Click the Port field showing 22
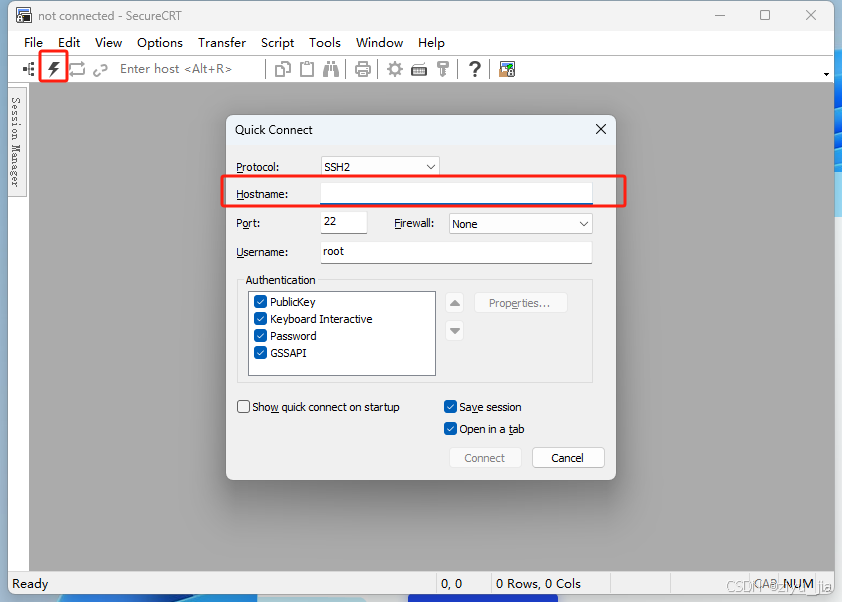The image size is (842, 602). pos(344,222)
